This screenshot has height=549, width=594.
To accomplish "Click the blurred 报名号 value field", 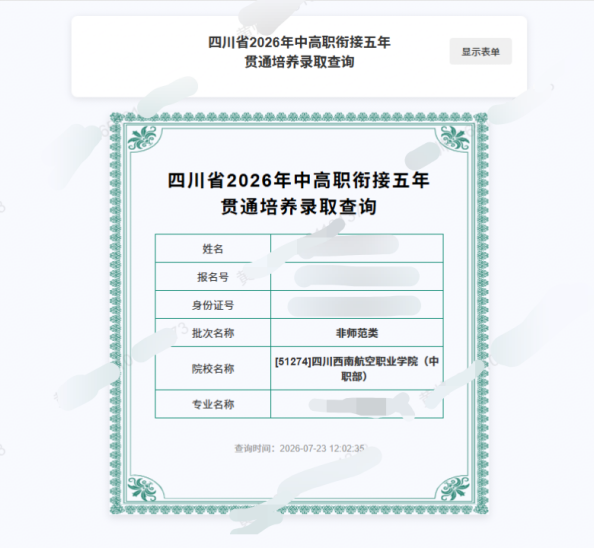I will (x=357, y=276).
